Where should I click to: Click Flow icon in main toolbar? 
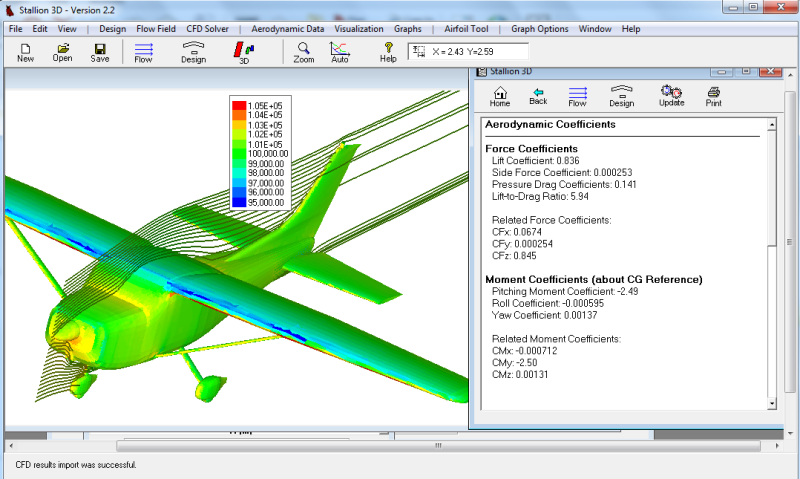(143, 53)
